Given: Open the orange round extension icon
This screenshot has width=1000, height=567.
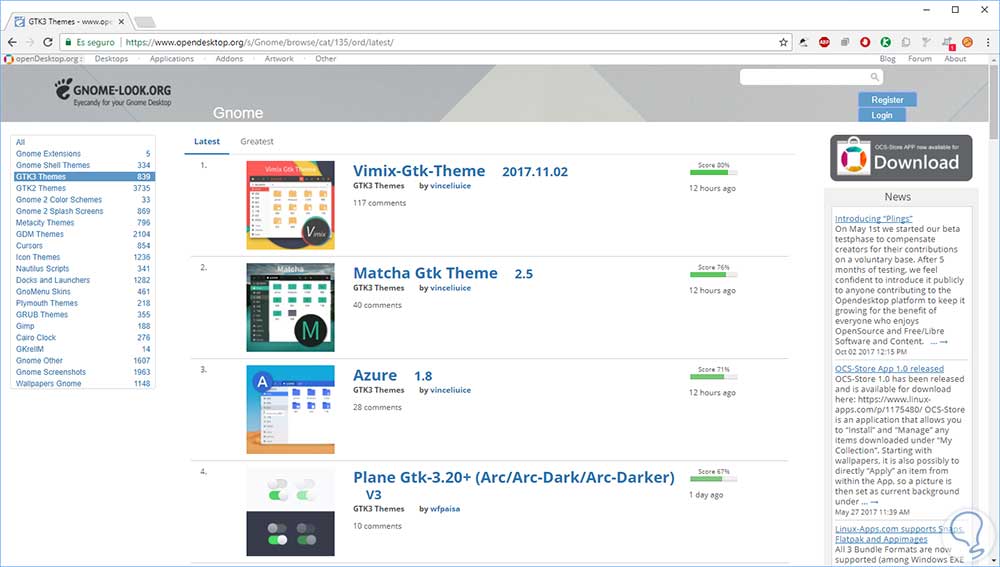Looking at the screenshot, I should pos(967,42).
